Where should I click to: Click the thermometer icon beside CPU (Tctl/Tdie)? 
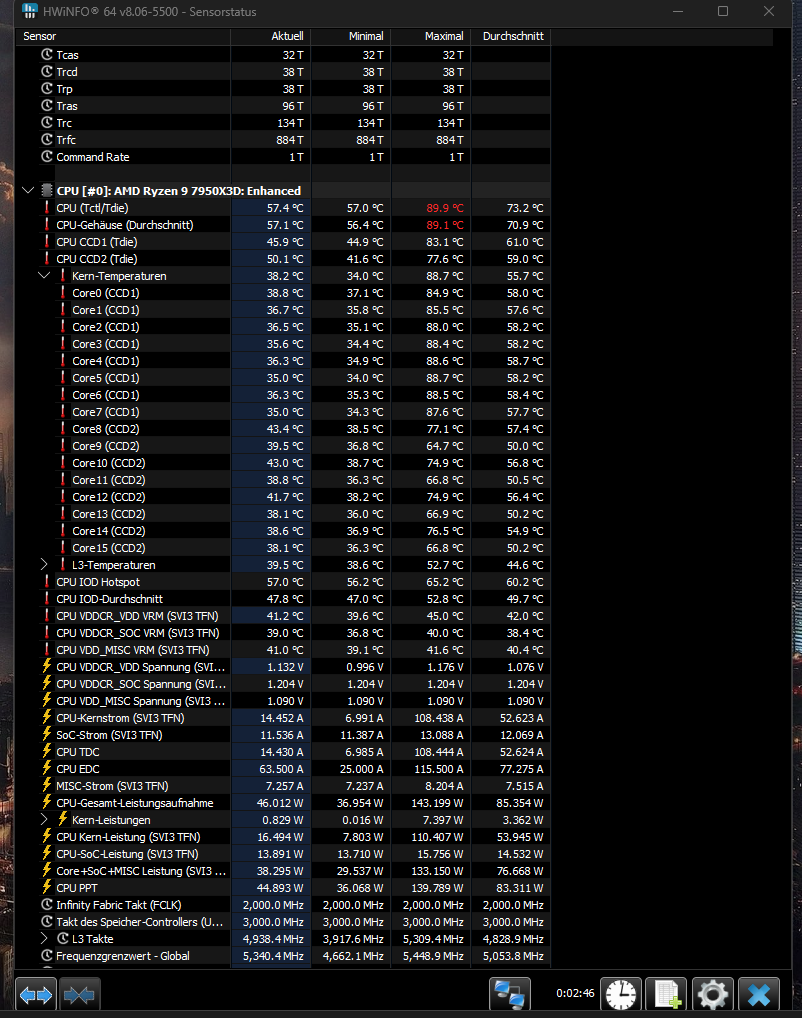(x=47, y=208)
